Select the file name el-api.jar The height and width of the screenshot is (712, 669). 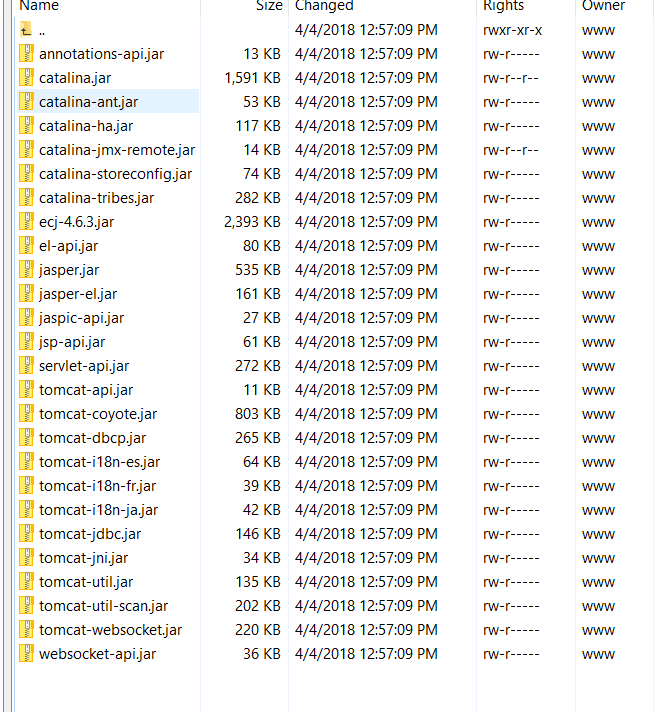68,246
